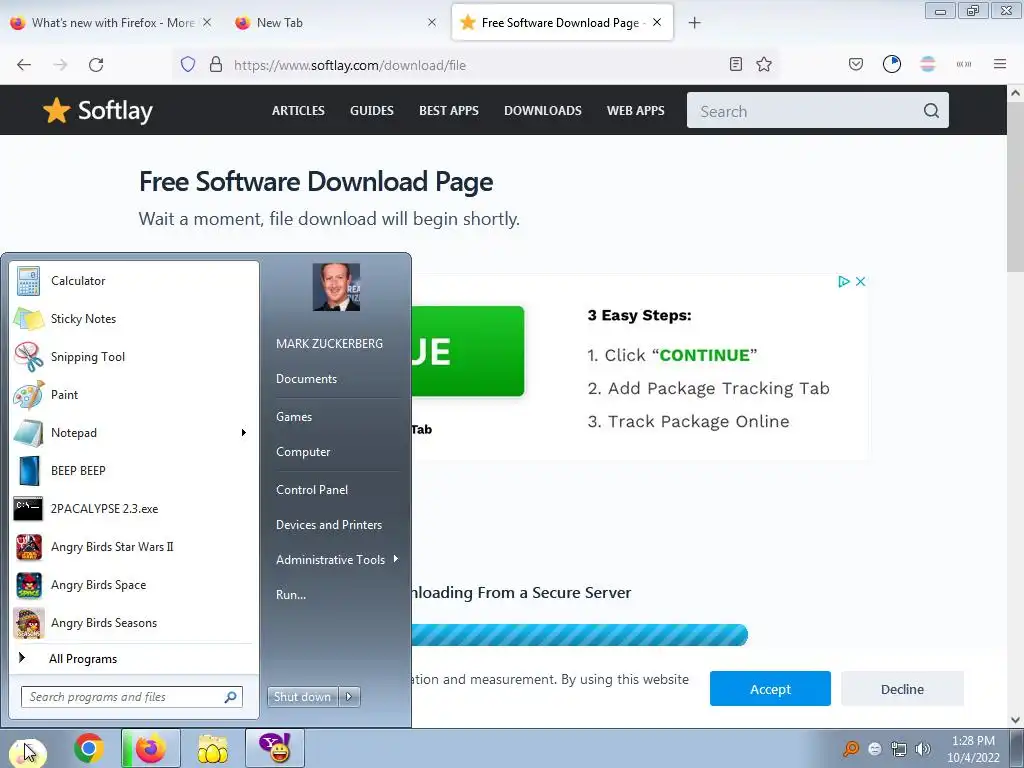Open the WEB APPS nav link

point(635,110)
